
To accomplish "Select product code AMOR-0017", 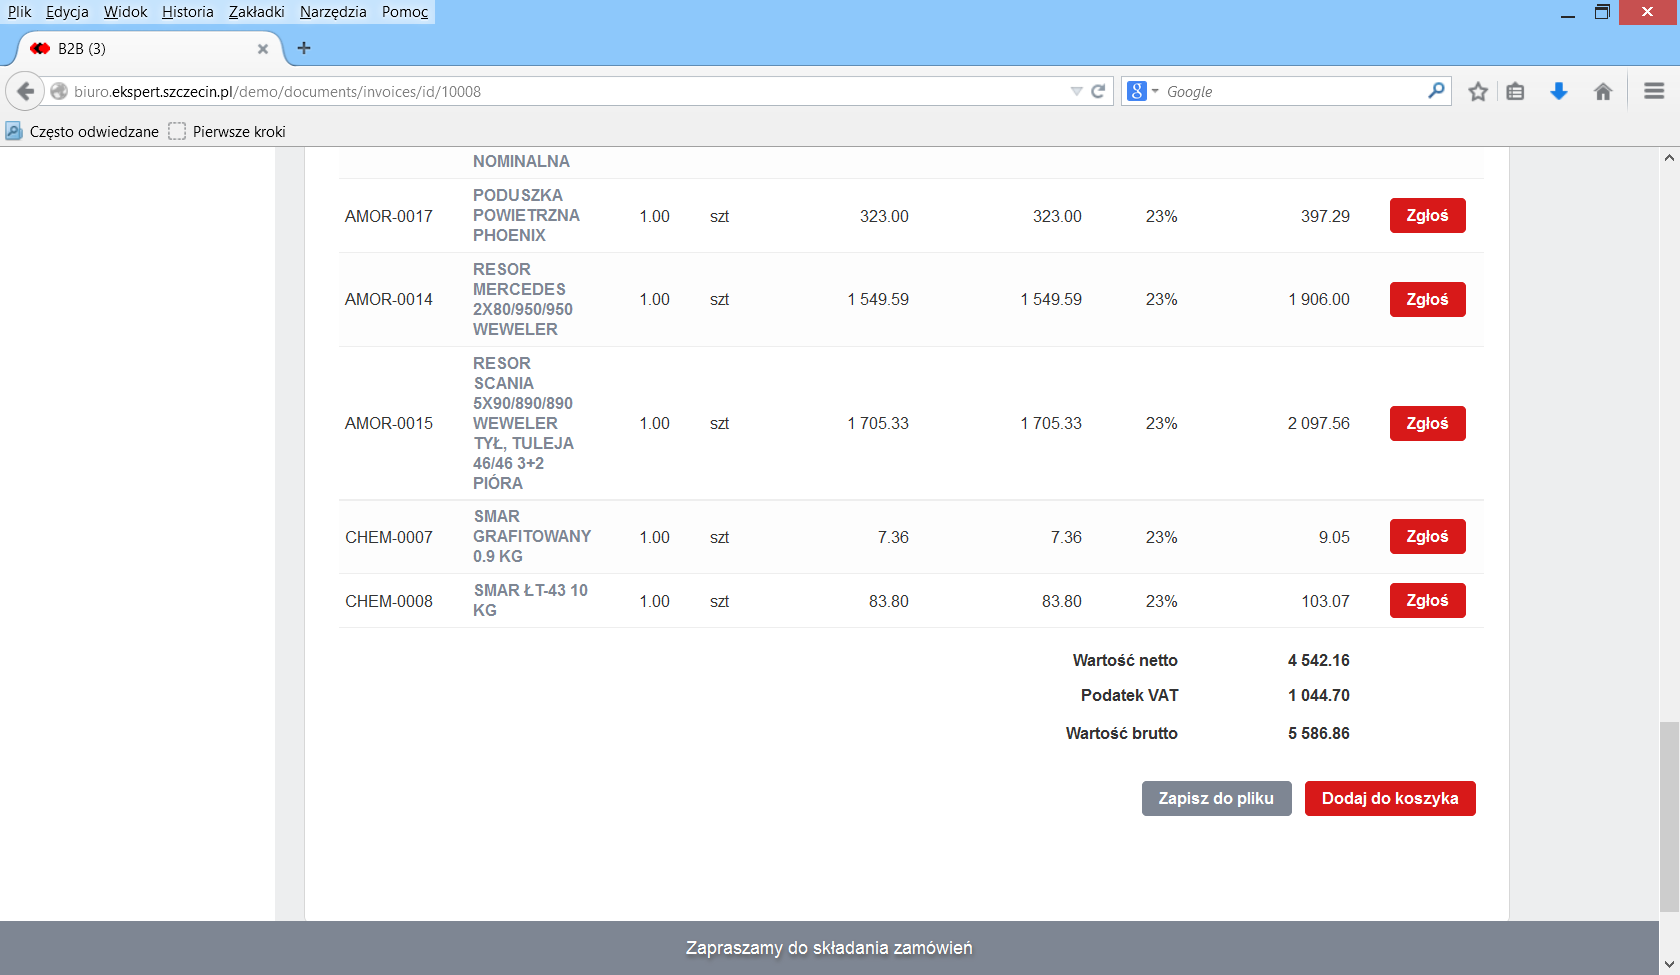I will [x=389, y=216].
